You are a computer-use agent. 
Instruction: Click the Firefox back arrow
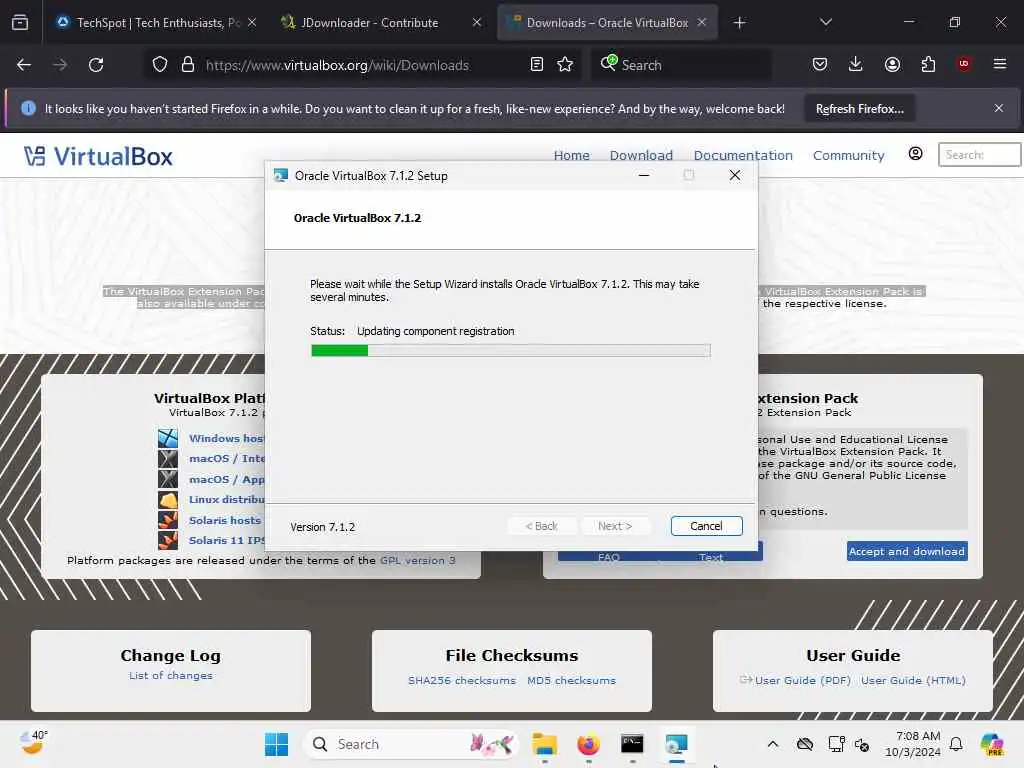(24, 65)
